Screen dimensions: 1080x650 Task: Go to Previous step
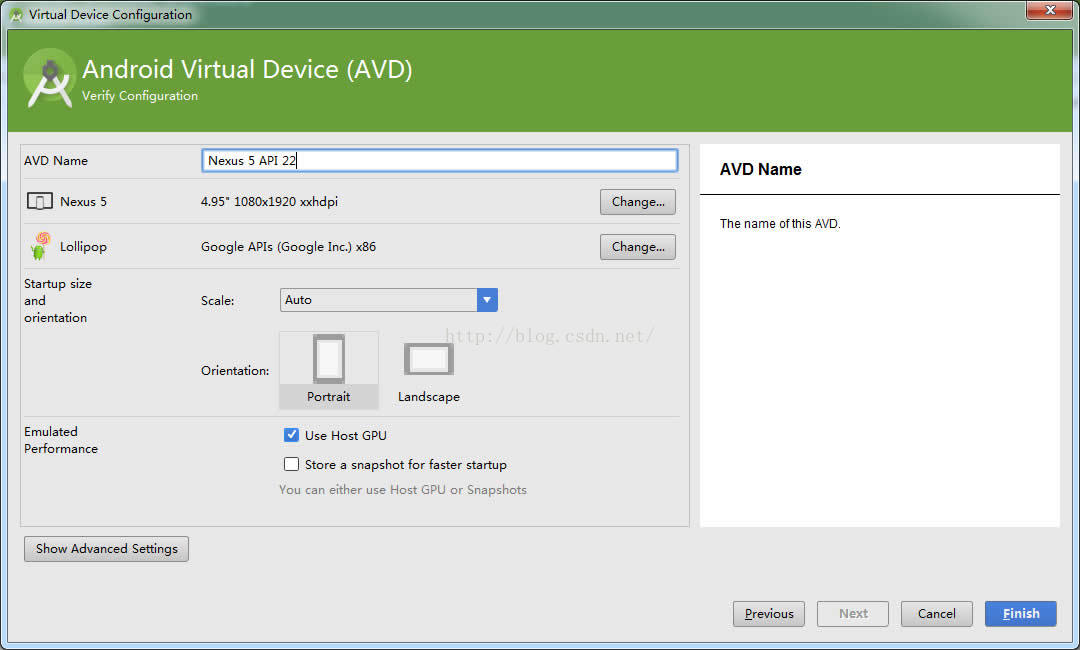(769, 614)
